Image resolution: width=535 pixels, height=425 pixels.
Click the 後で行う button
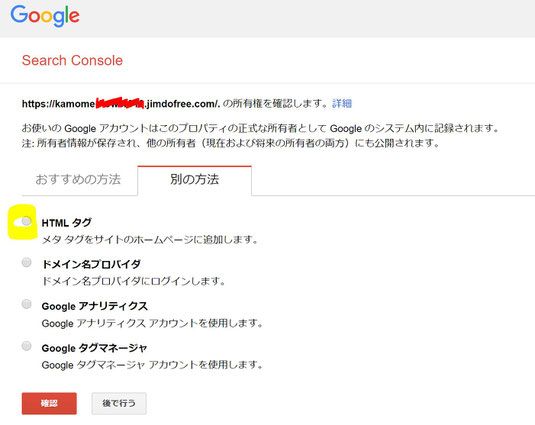119,404
